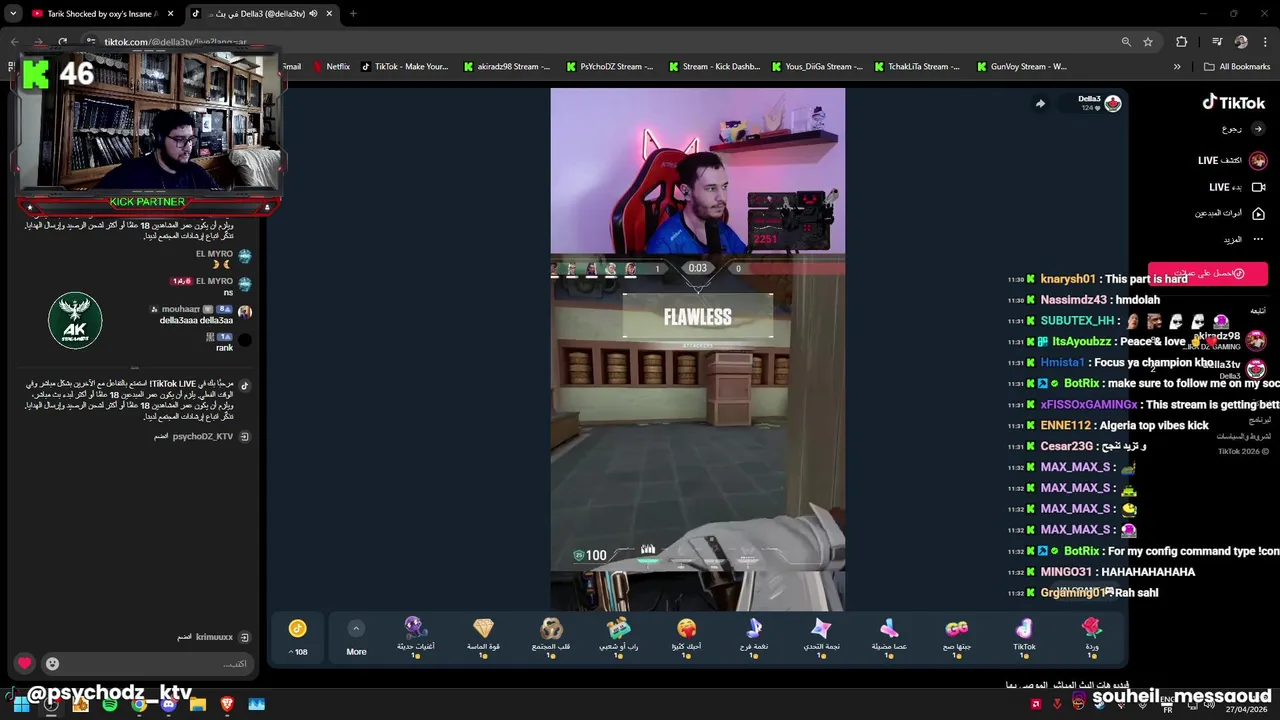The height and width of the screenshot is (720, 1280).
Task: Open File Explorer on the taskbar
Action: tap(198, 704)
